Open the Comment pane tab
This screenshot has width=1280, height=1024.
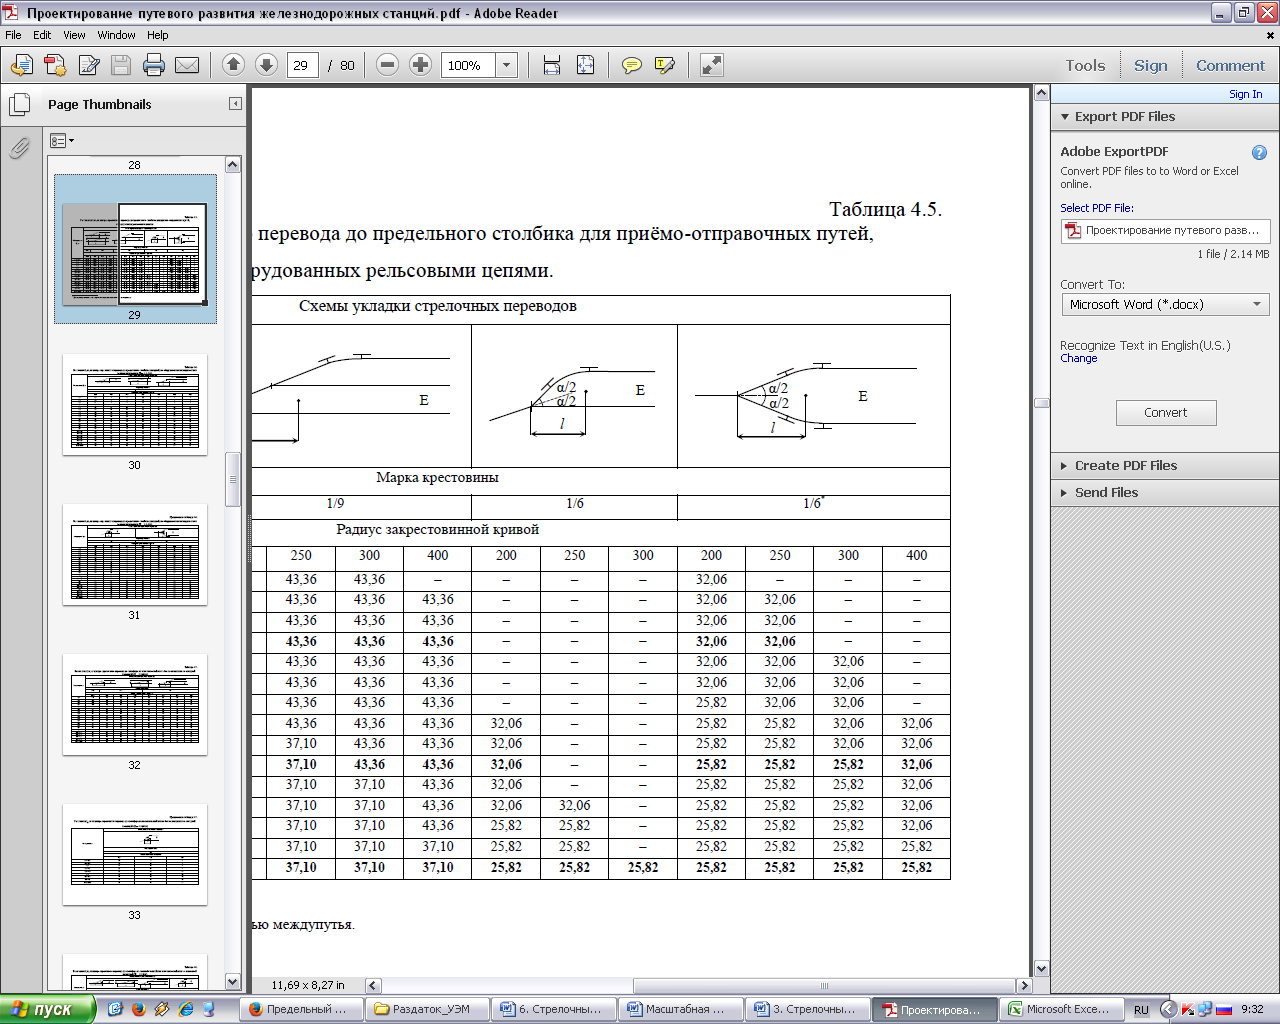pyautogui.click(x=1230, y=66)
